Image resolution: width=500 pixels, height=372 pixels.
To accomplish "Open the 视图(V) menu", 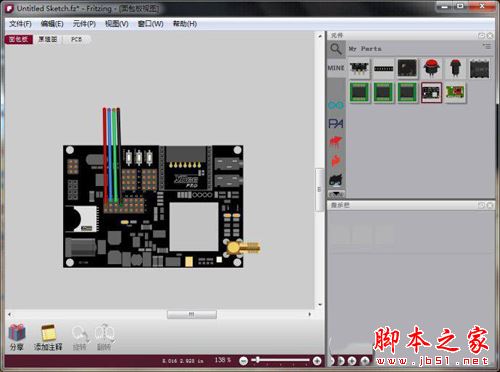I will pos(117,24).
